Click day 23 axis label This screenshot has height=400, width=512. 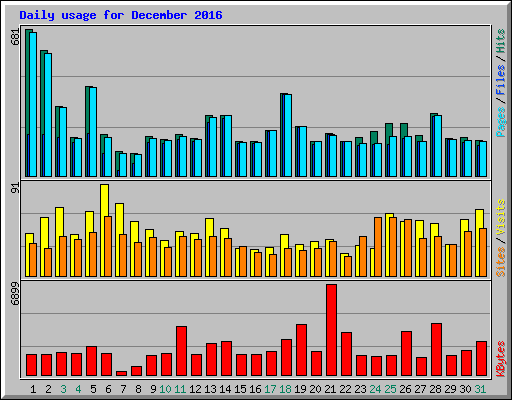pyautogui.click(x=360, y=389)
